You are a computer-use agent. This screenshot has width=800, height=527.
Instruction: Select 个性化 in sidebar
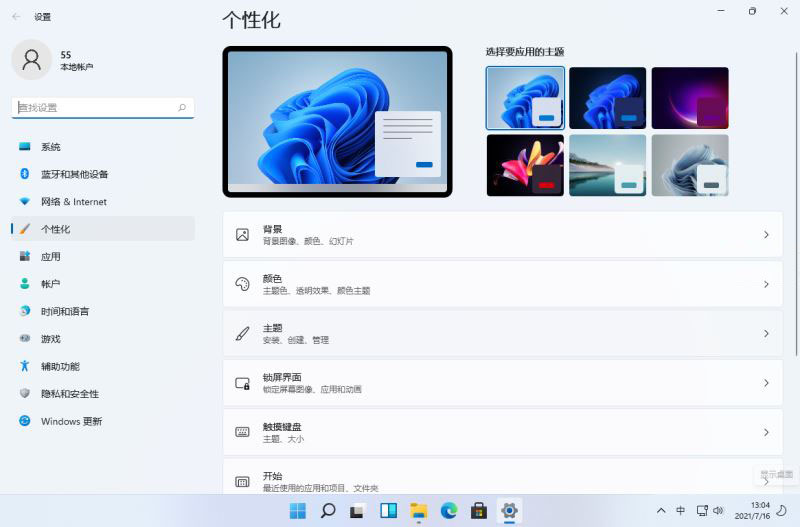pos(103,229)
